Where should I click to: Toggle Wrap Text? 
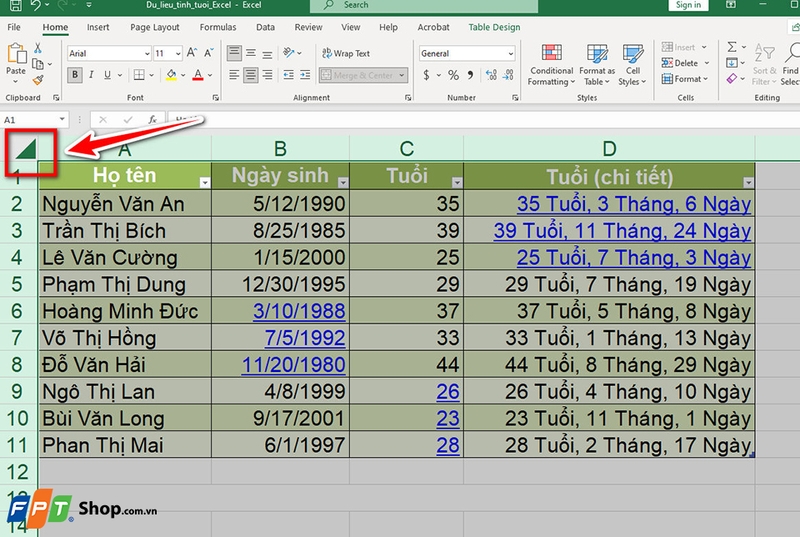[x=346, y=53]
